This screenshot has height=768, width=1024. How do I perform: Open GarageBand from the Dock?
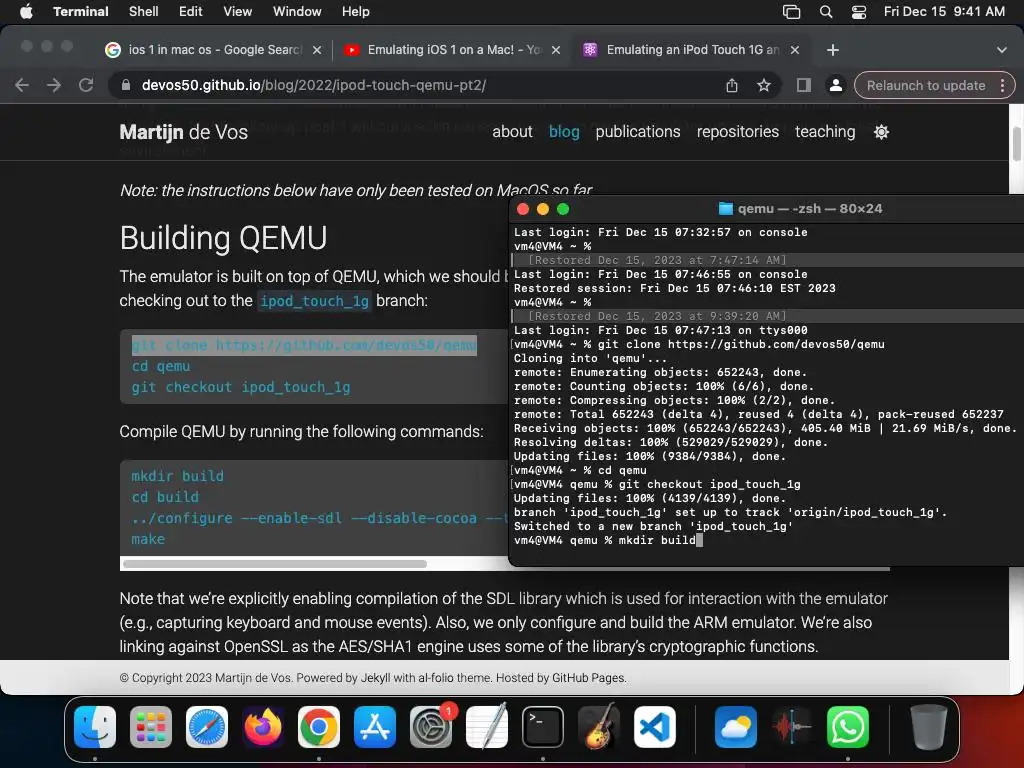pos(599,727)
